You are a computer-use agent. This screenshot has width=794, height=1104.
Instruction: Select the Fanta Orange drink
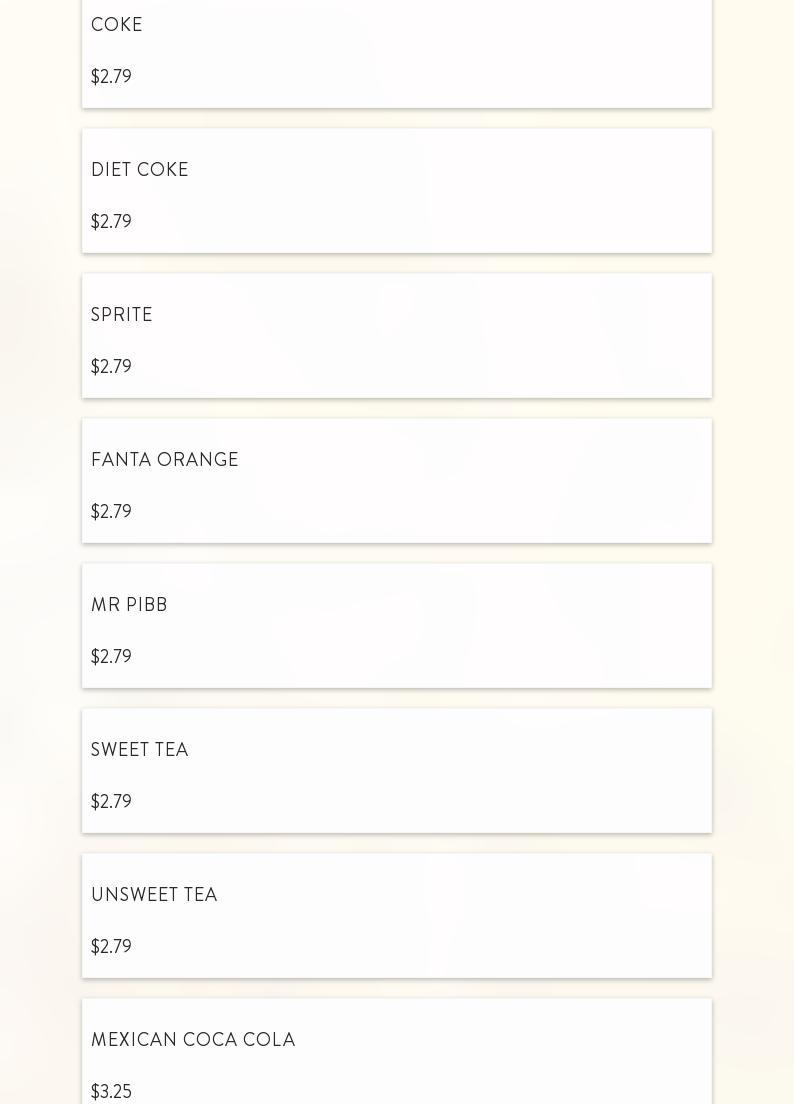pos(165,460)
